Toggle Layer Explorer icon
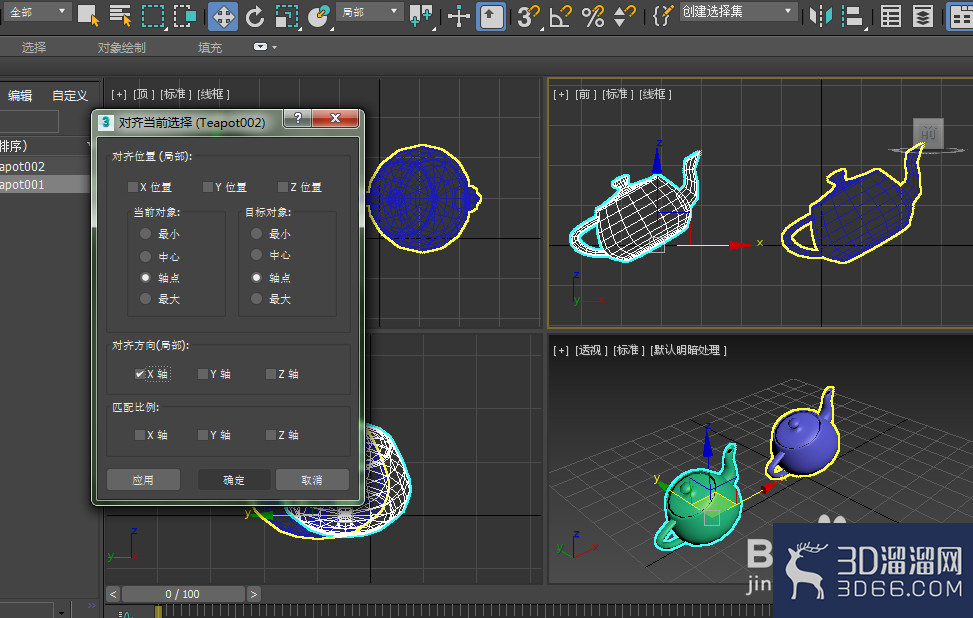973x618 pixels. pos(923,16)
